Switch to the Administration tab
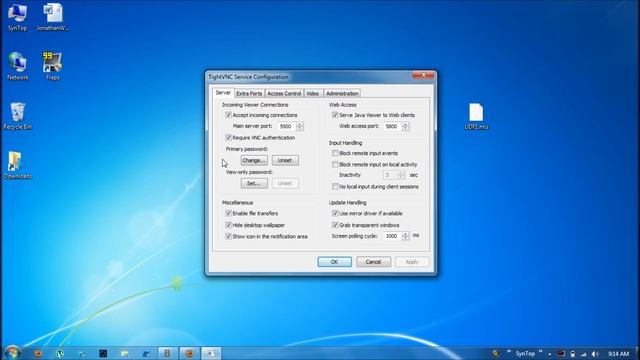This screenshot has height=360, width=640. tap(342, 93)
